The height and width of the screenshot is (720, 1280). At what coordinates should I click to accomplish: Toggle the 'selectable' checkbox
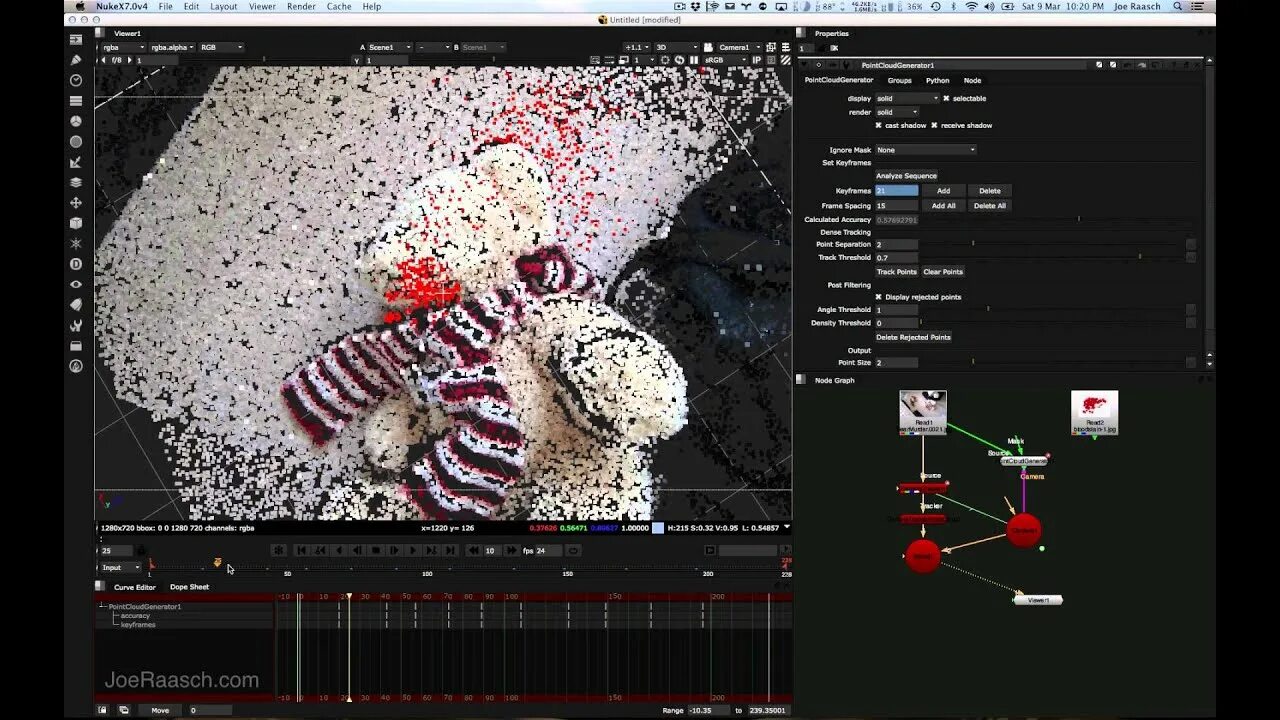click(x=946, y=98)
